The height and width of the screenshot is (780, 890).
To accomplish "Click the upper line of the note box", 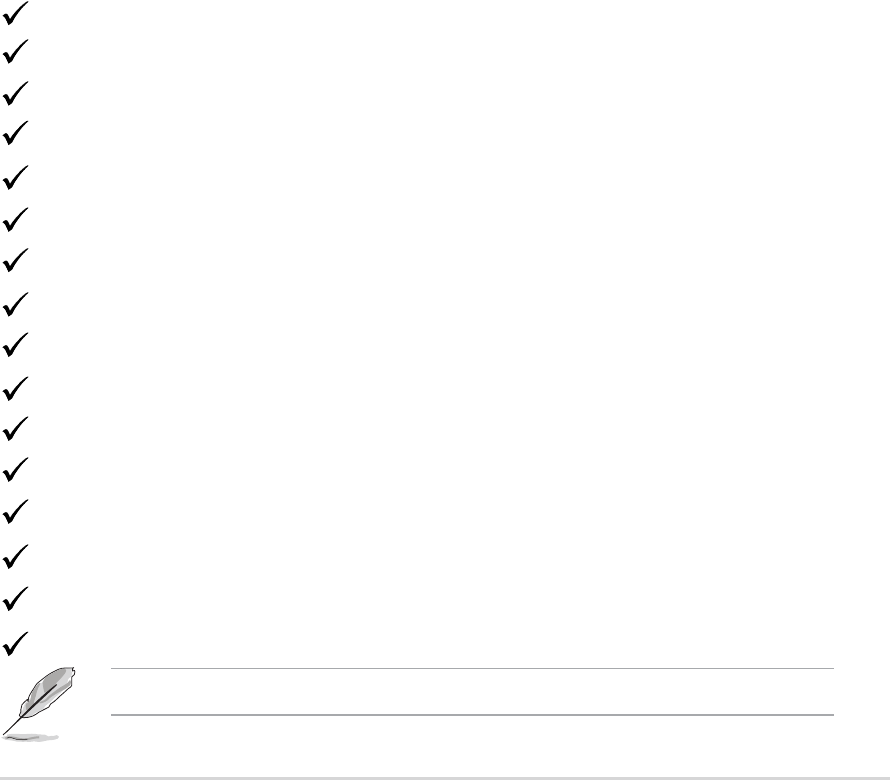I will point(472,668).
